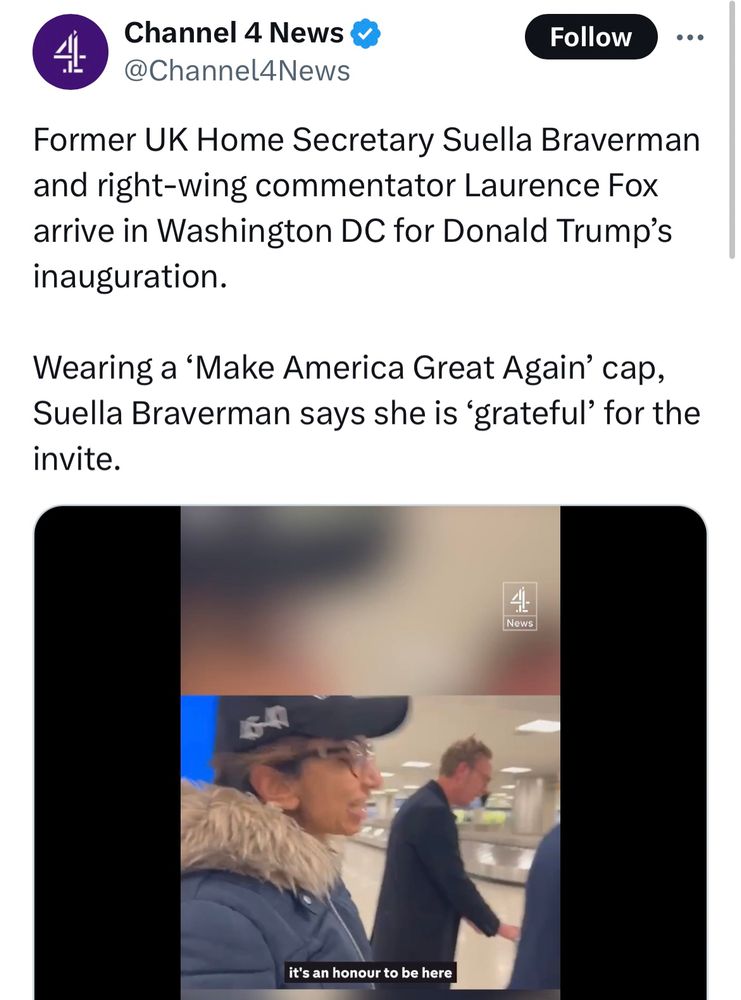Click the Channel 4 News display name
The height and width of the screenshot is (1000, 741).
233,34
